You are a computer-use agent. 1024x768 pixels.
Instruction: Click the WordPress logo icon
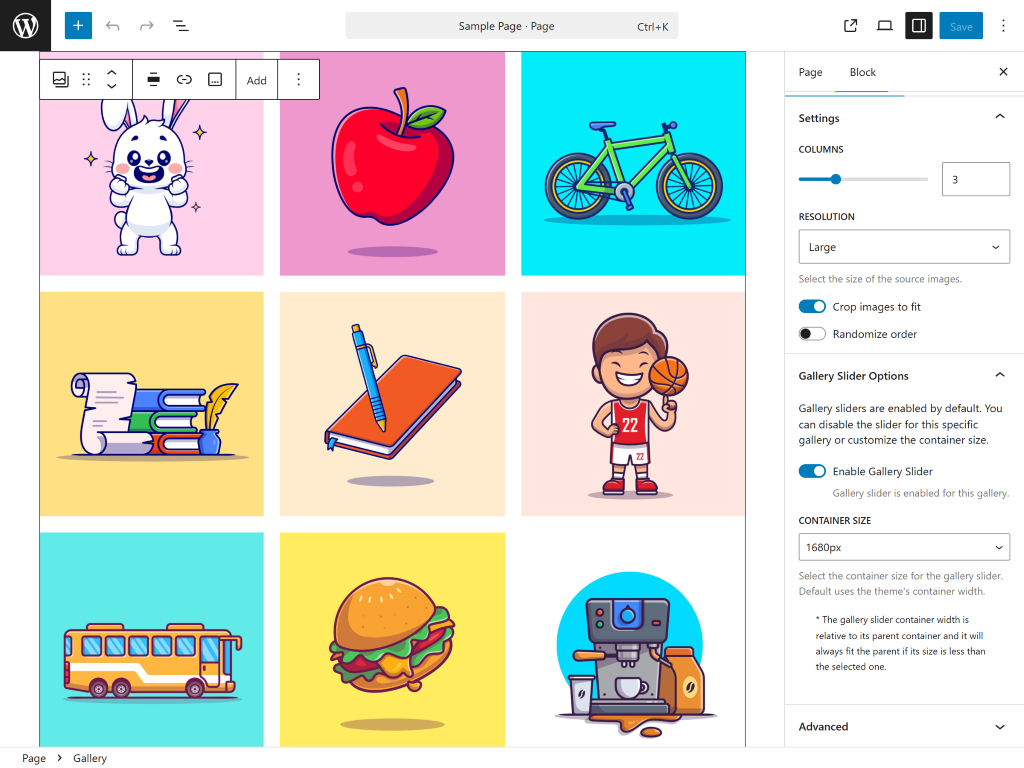25,26
